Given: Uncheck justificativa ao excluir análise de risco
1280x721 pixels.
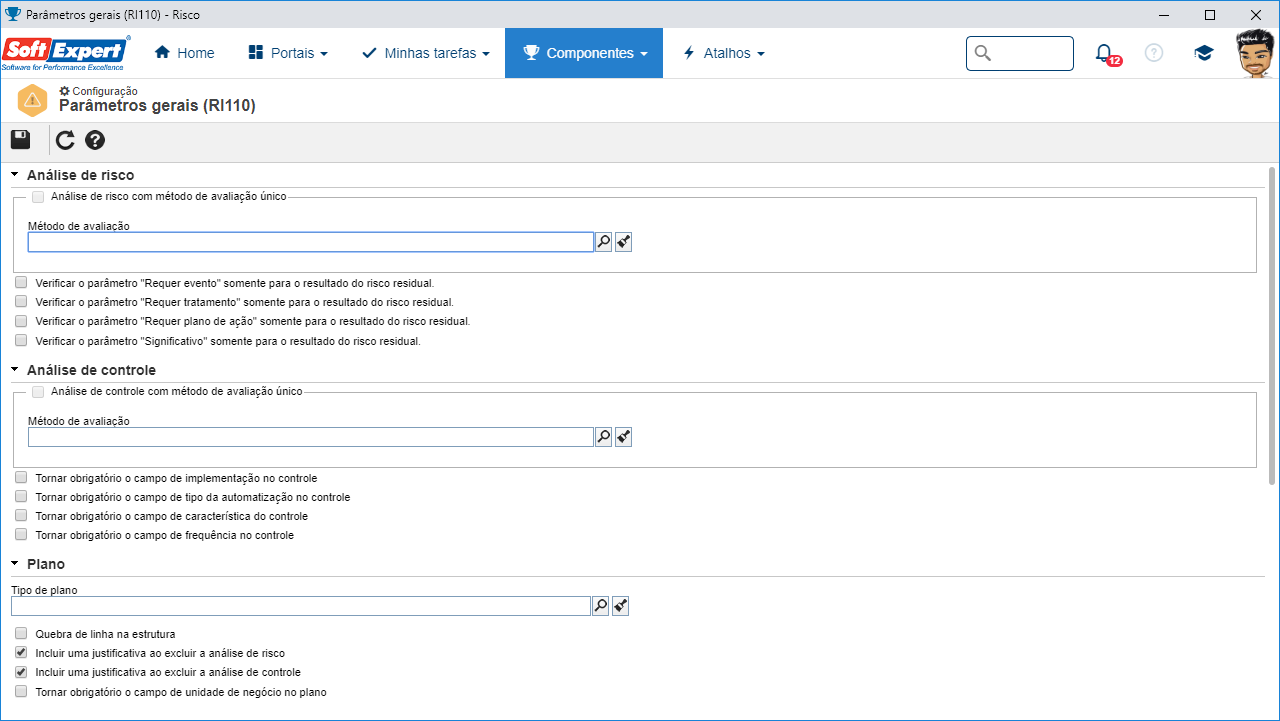Looking at the screenshot, I should [21, 653].
